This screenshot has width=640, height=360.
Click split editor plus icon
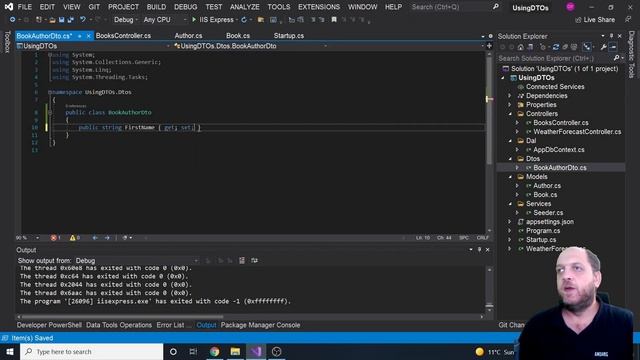pyautogui.click(x=489, y=46)
